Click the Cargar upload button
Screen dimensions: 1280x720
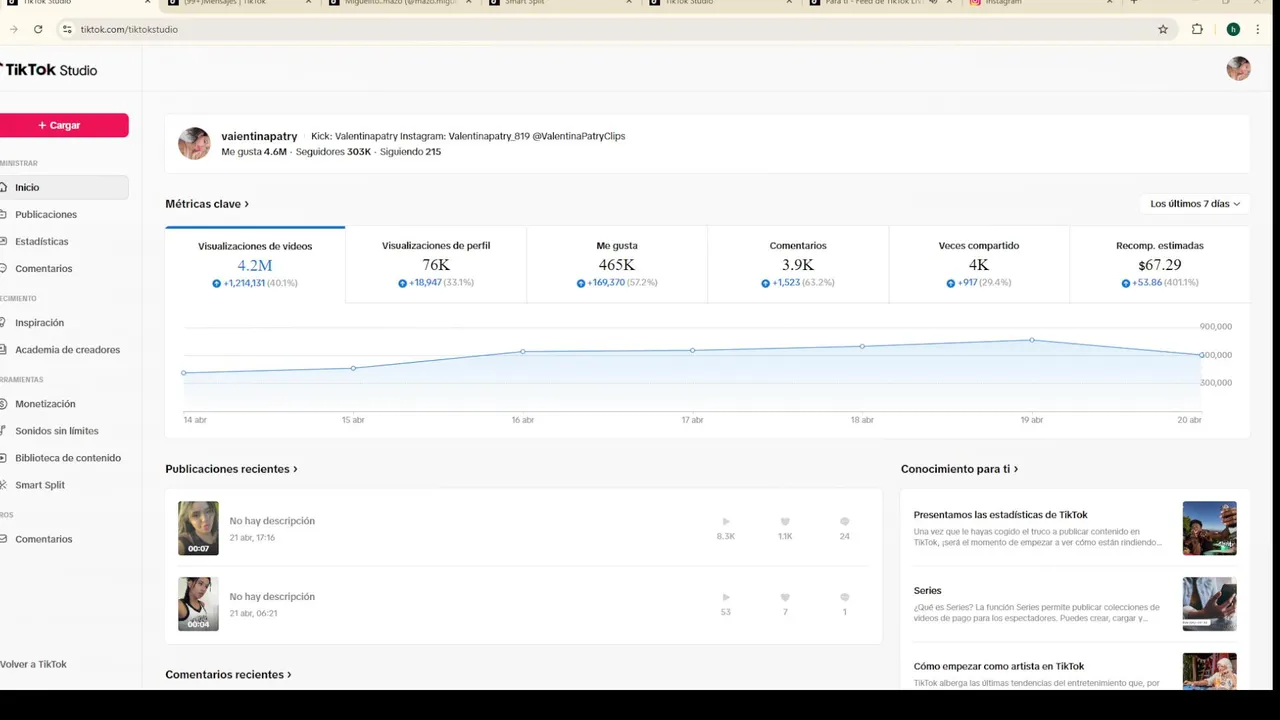pyautogui.click(x=64, y=125)
